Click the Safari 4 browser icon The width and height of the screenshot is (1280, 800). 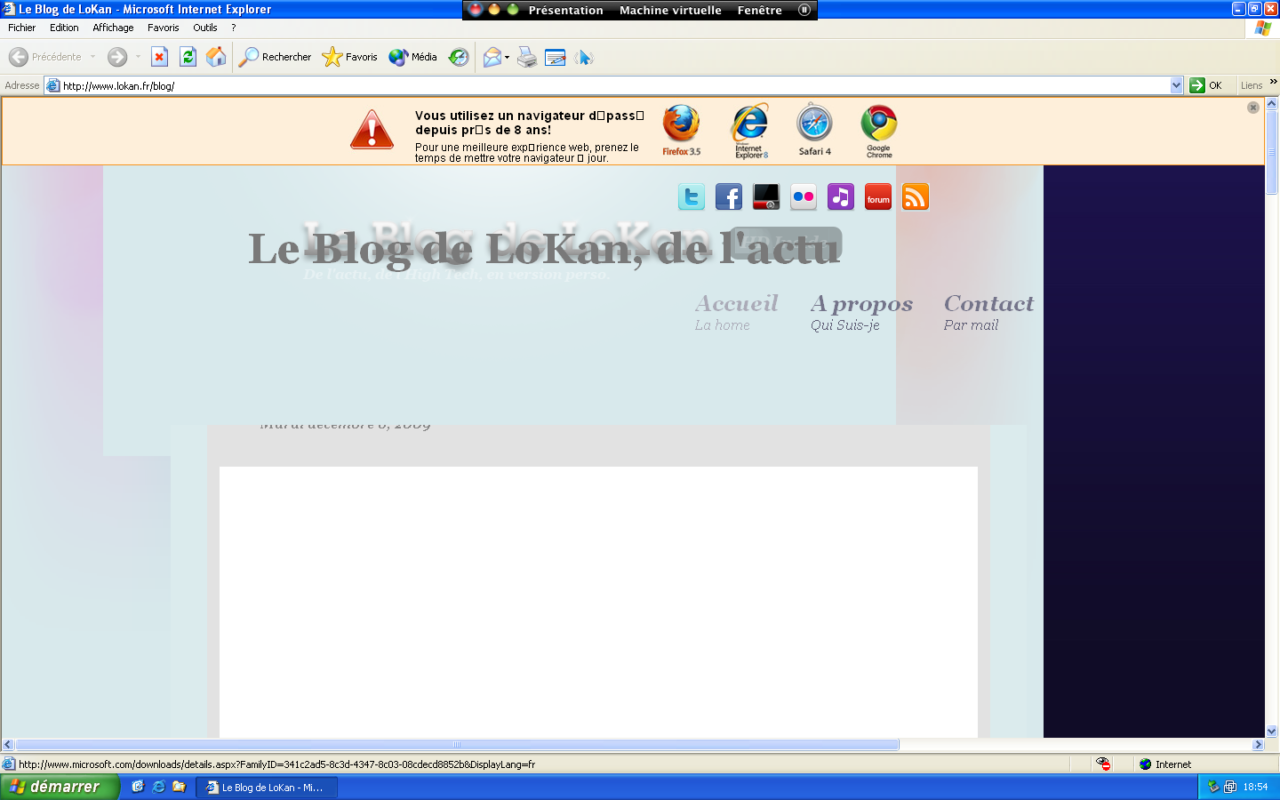(814, 131)
